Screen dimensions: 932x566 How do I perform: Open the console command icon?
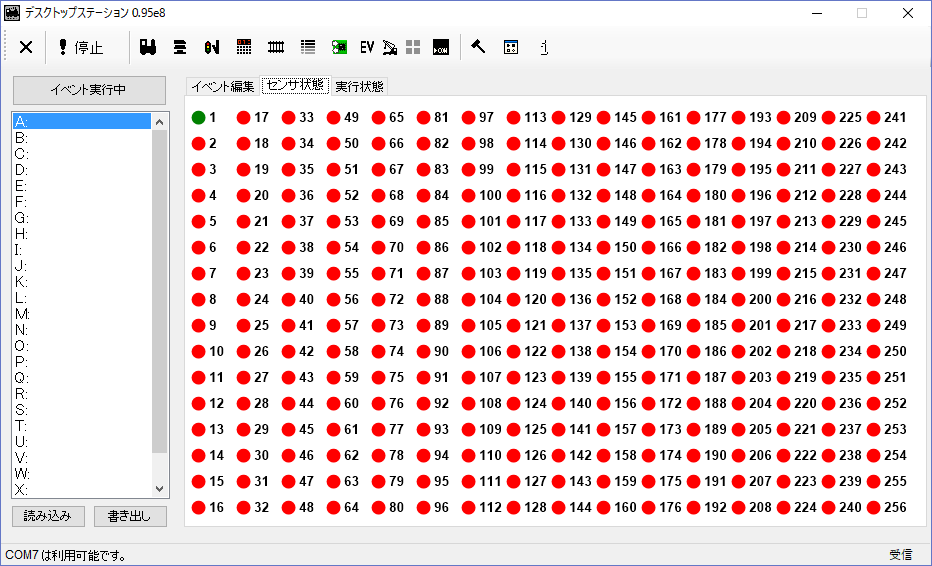pyautogui.click(x=441, y=47)
